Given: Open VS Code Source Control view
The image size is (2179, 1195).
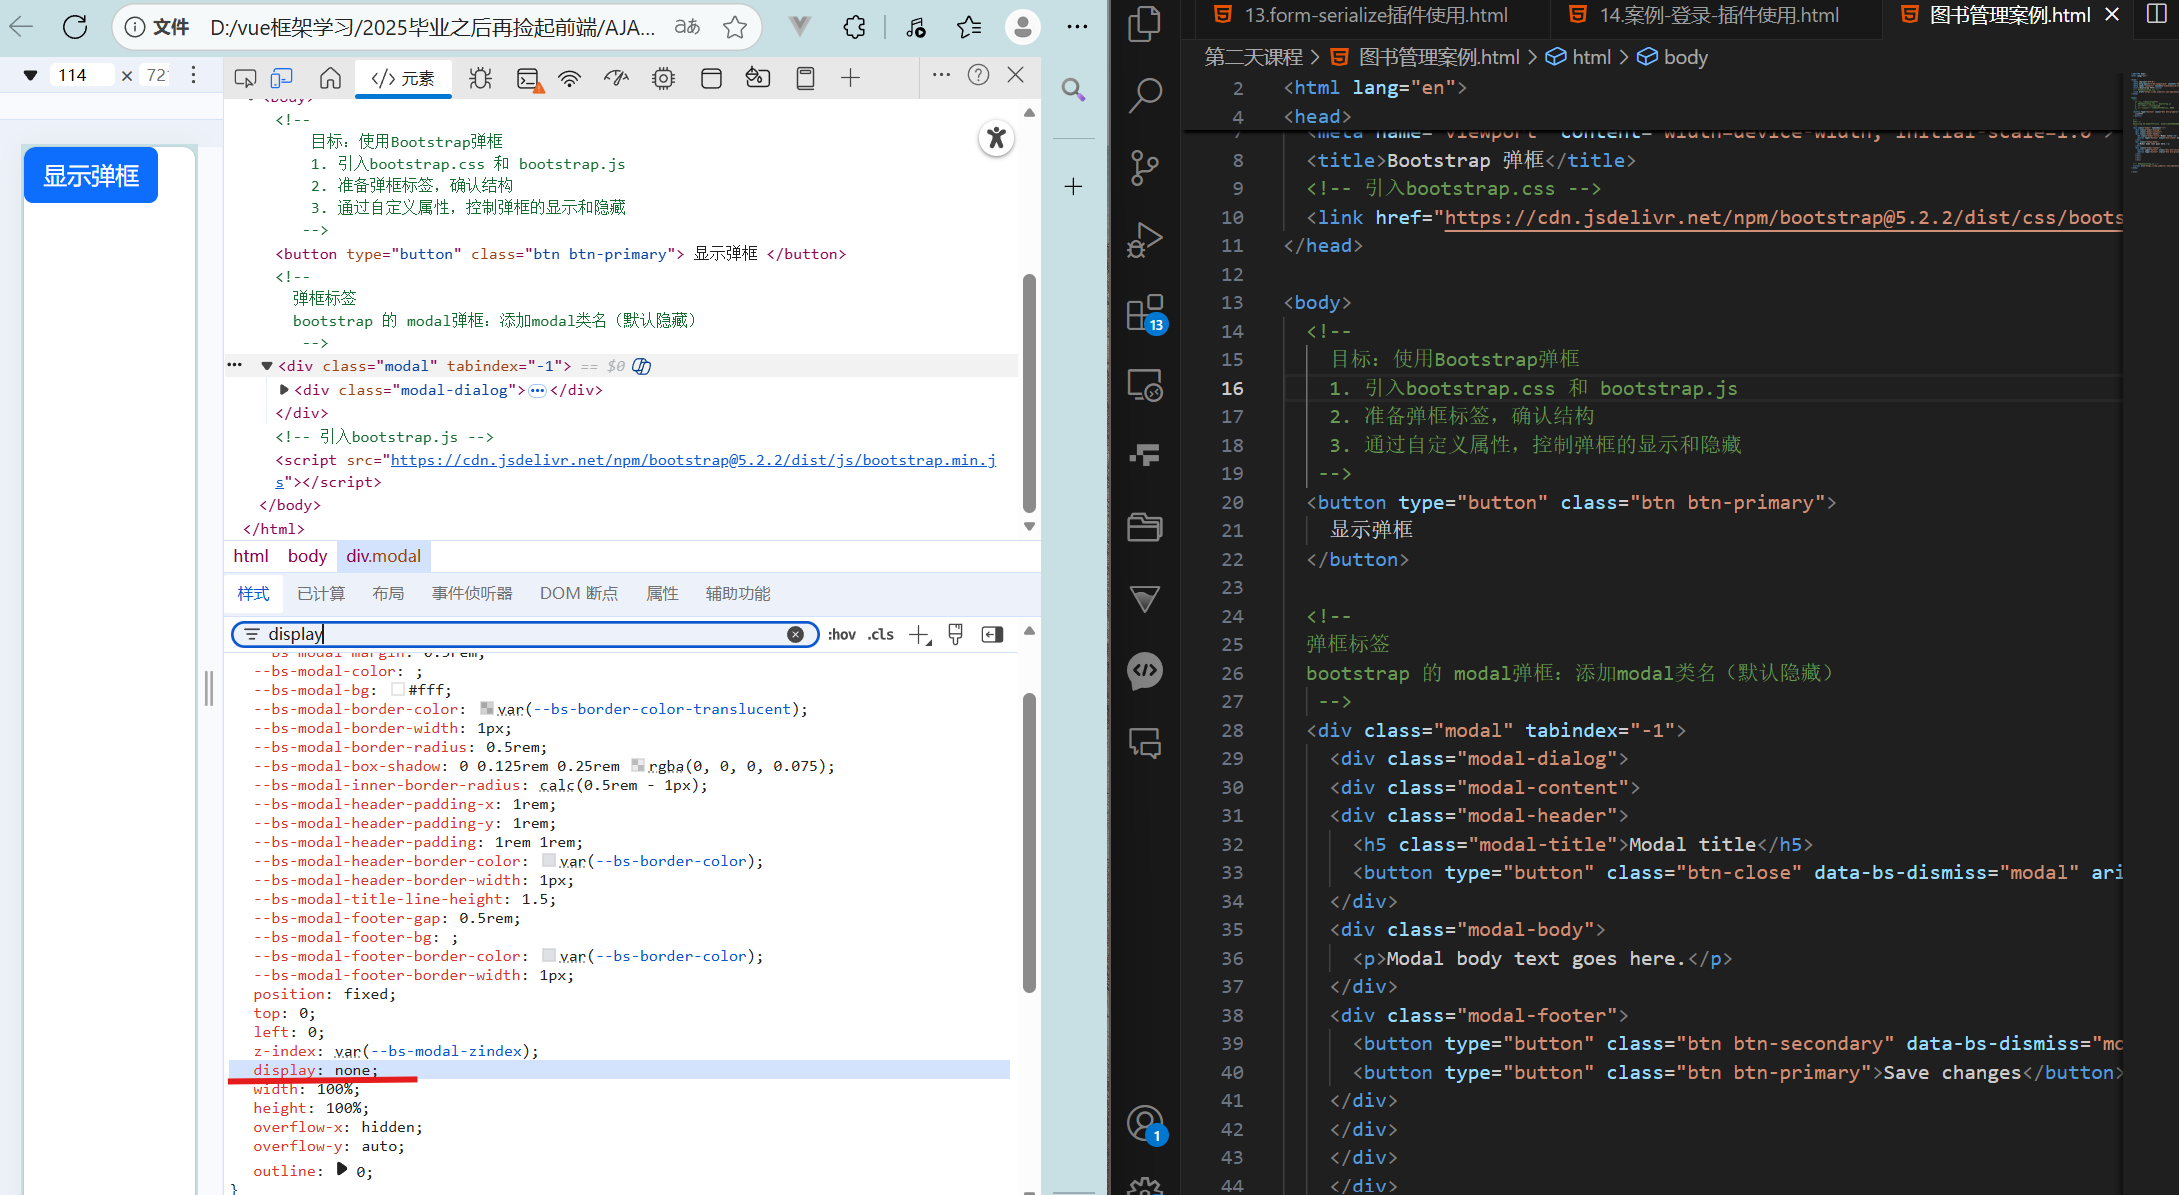Looking at the screenshot, I should (1145, 166).
